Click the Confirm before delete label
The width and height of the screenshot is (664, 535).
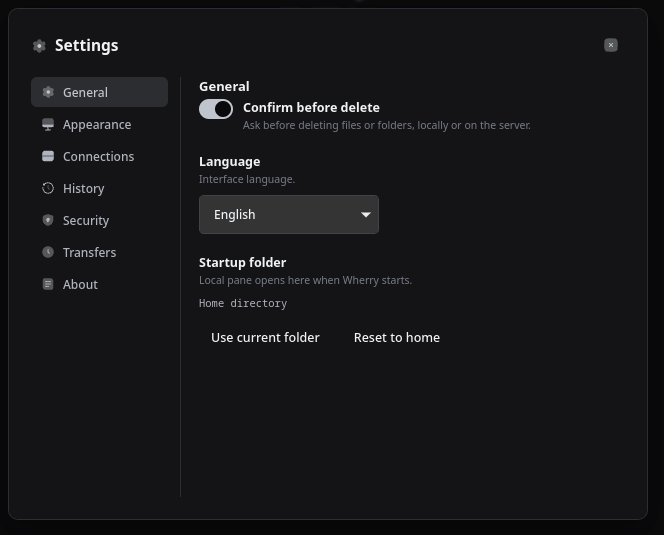click(x=311, y=108)
